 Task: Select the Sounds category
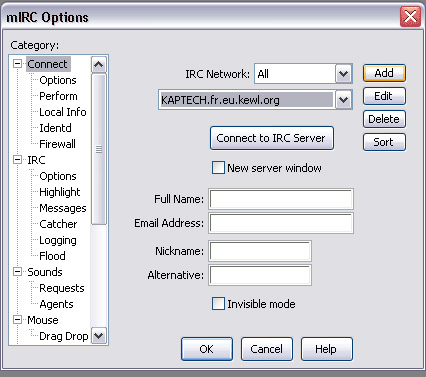click(45, 272)
